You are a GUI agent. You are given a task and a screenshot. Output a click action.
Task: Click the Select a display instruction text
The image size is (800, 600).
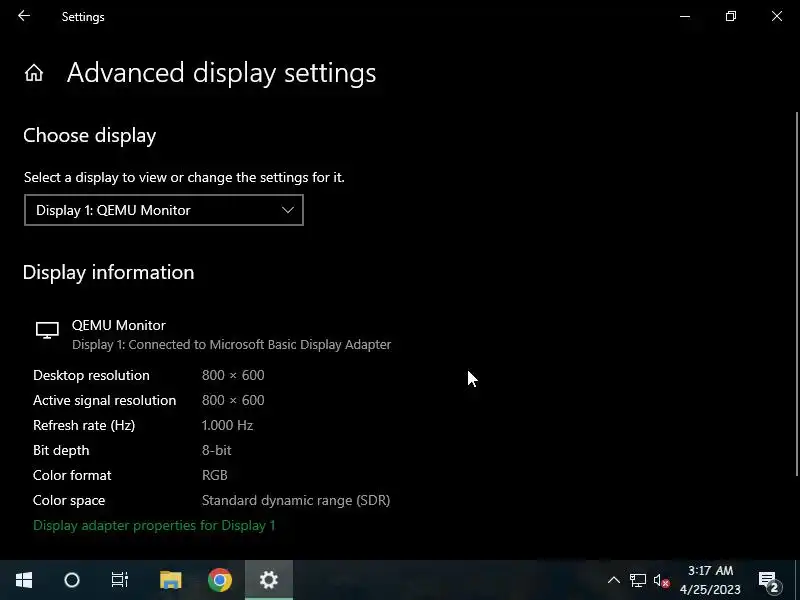tap(184, 178)
